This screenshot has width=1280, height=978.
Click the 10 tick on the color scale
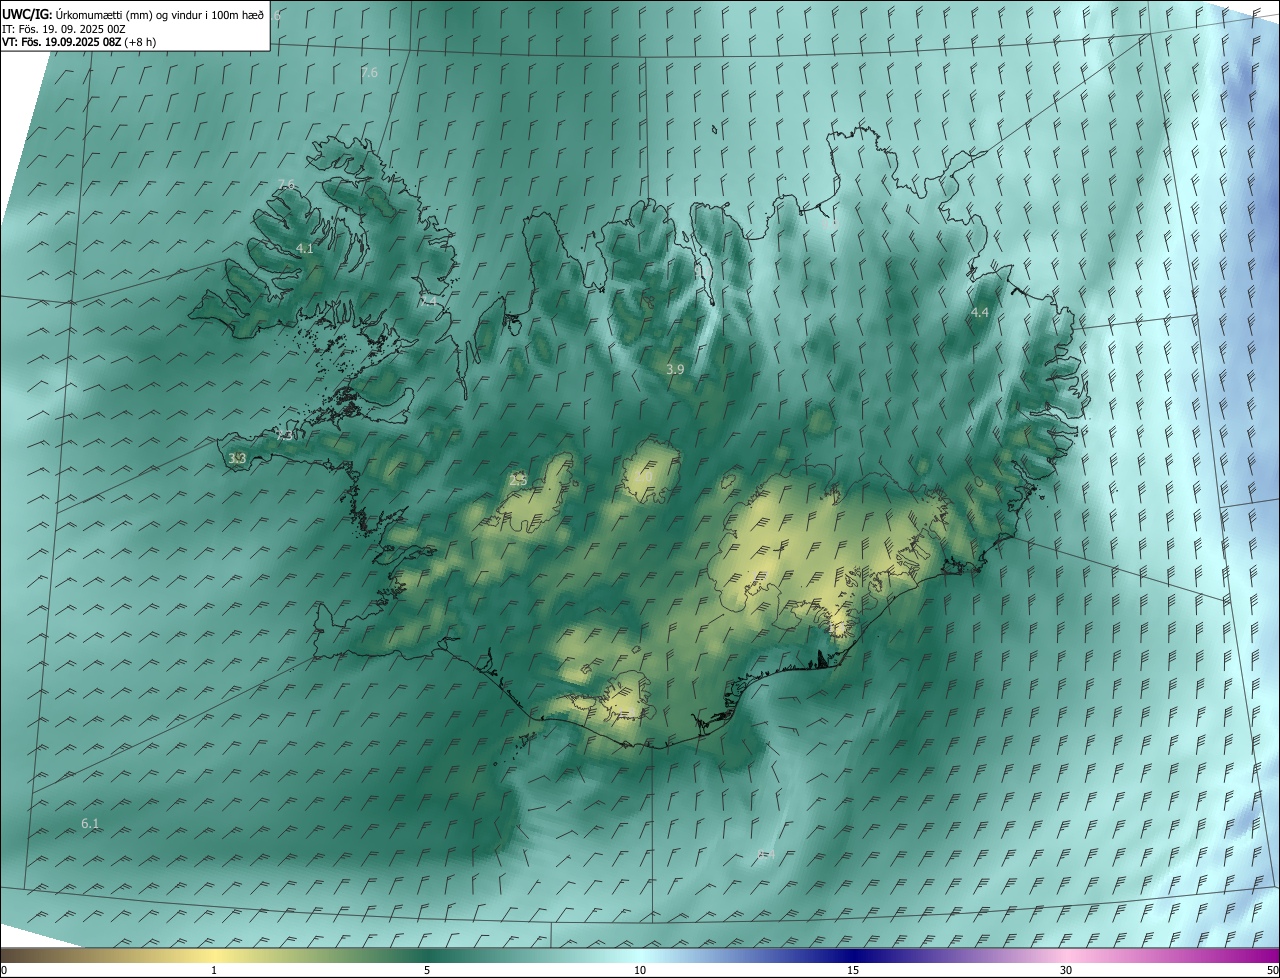(x=640, y=970)
